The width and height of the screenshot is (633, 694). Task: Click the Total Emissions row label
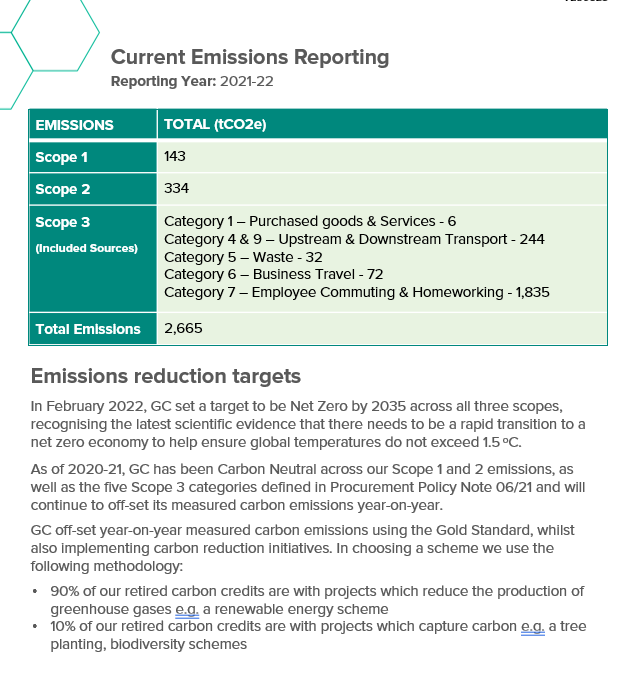[88, 328]
